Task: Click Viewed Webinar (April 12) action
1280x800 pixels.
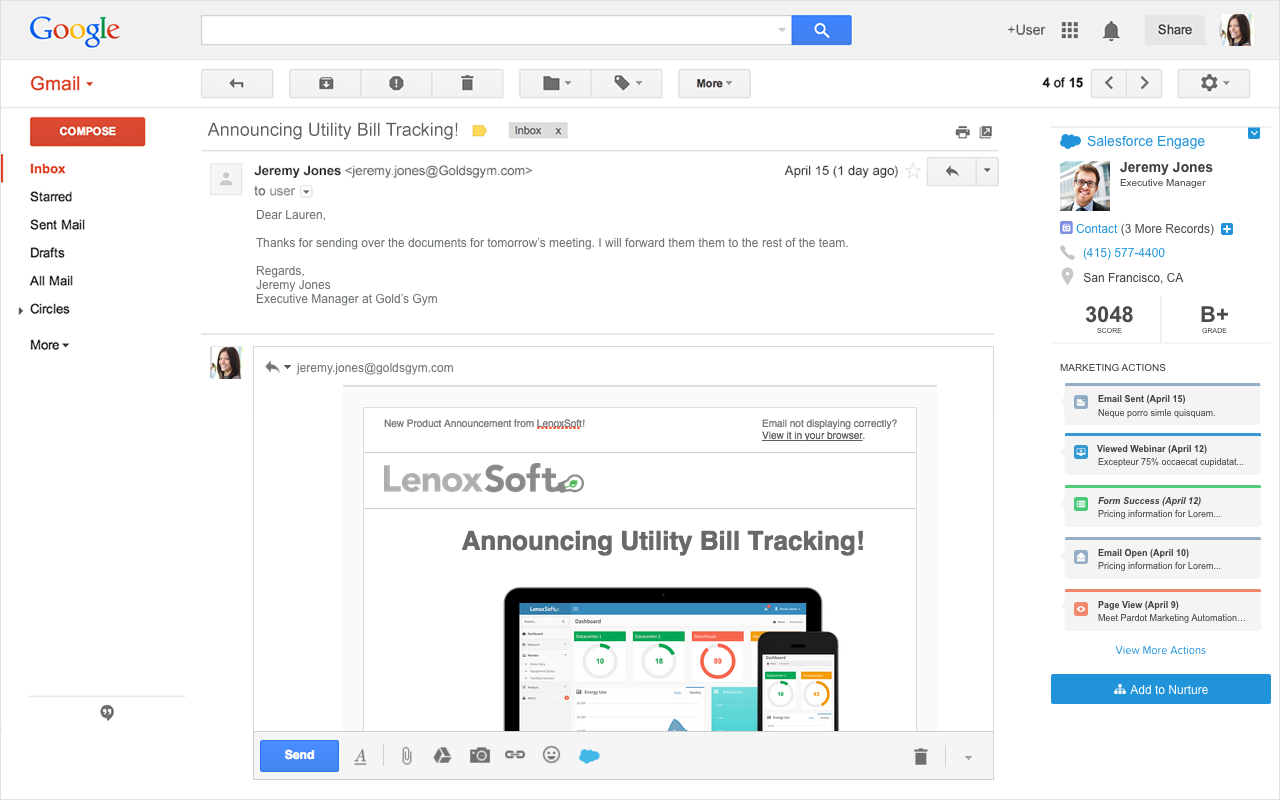Action: [x=1162, y=456]
